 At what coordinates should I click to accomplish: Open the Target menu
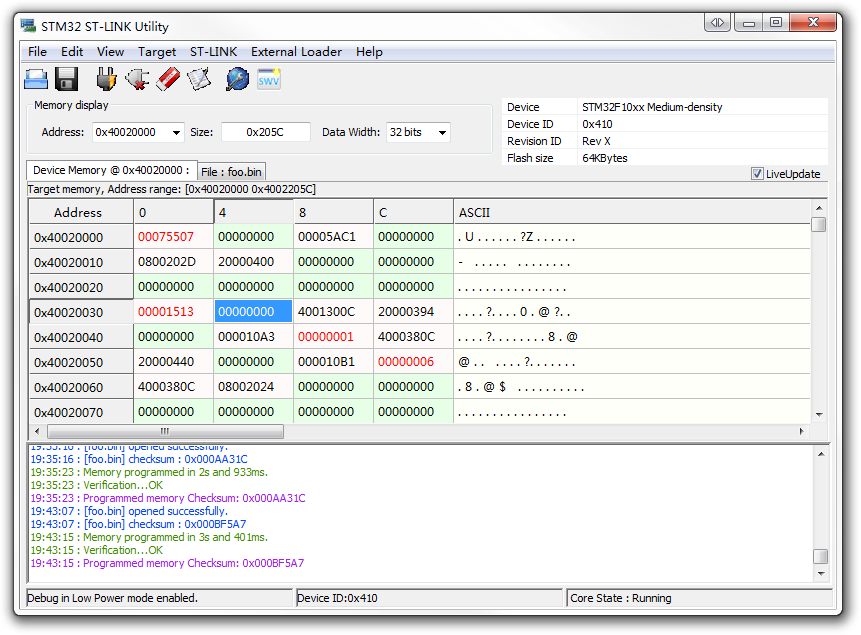coord(157,52)
